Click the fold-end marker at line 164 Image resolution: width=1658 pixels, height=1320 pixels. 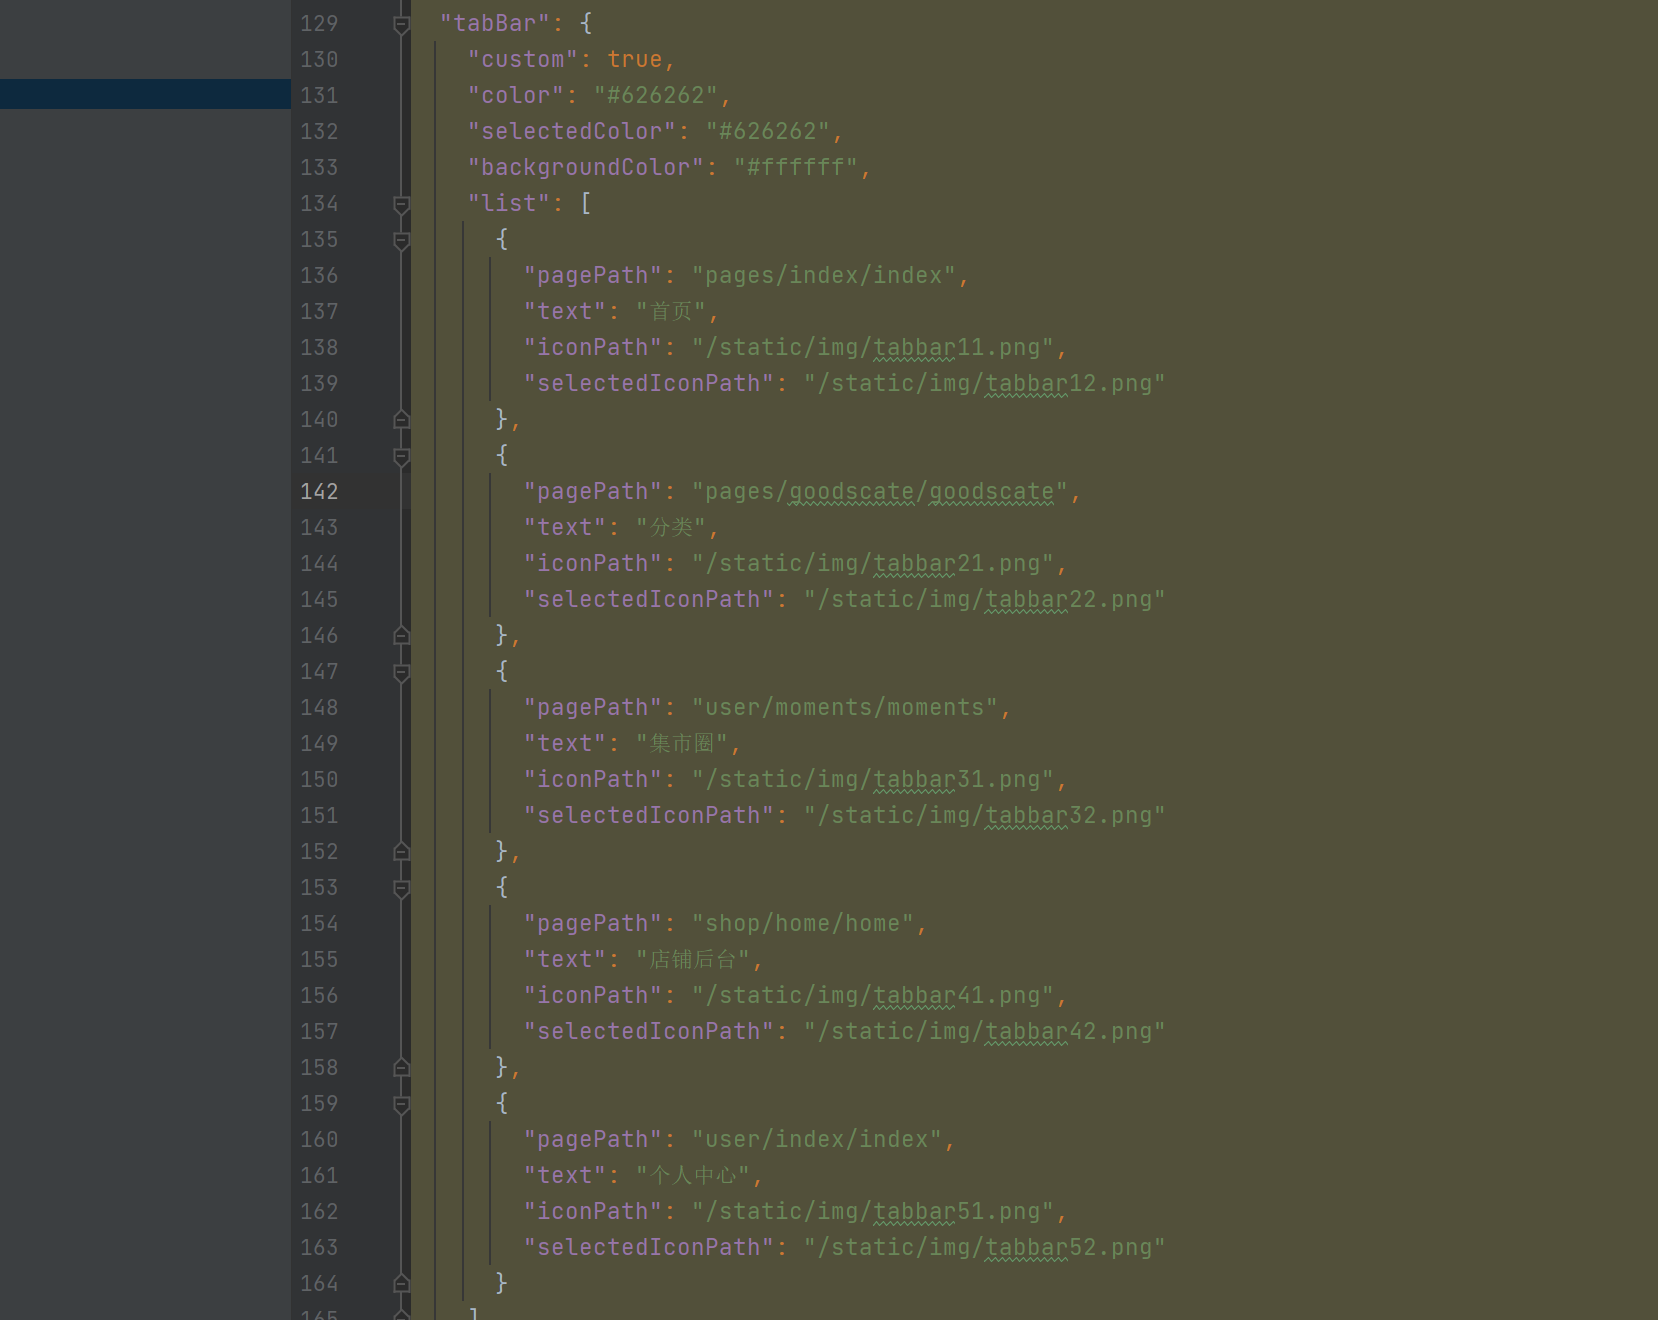(x=401, y=1284)
